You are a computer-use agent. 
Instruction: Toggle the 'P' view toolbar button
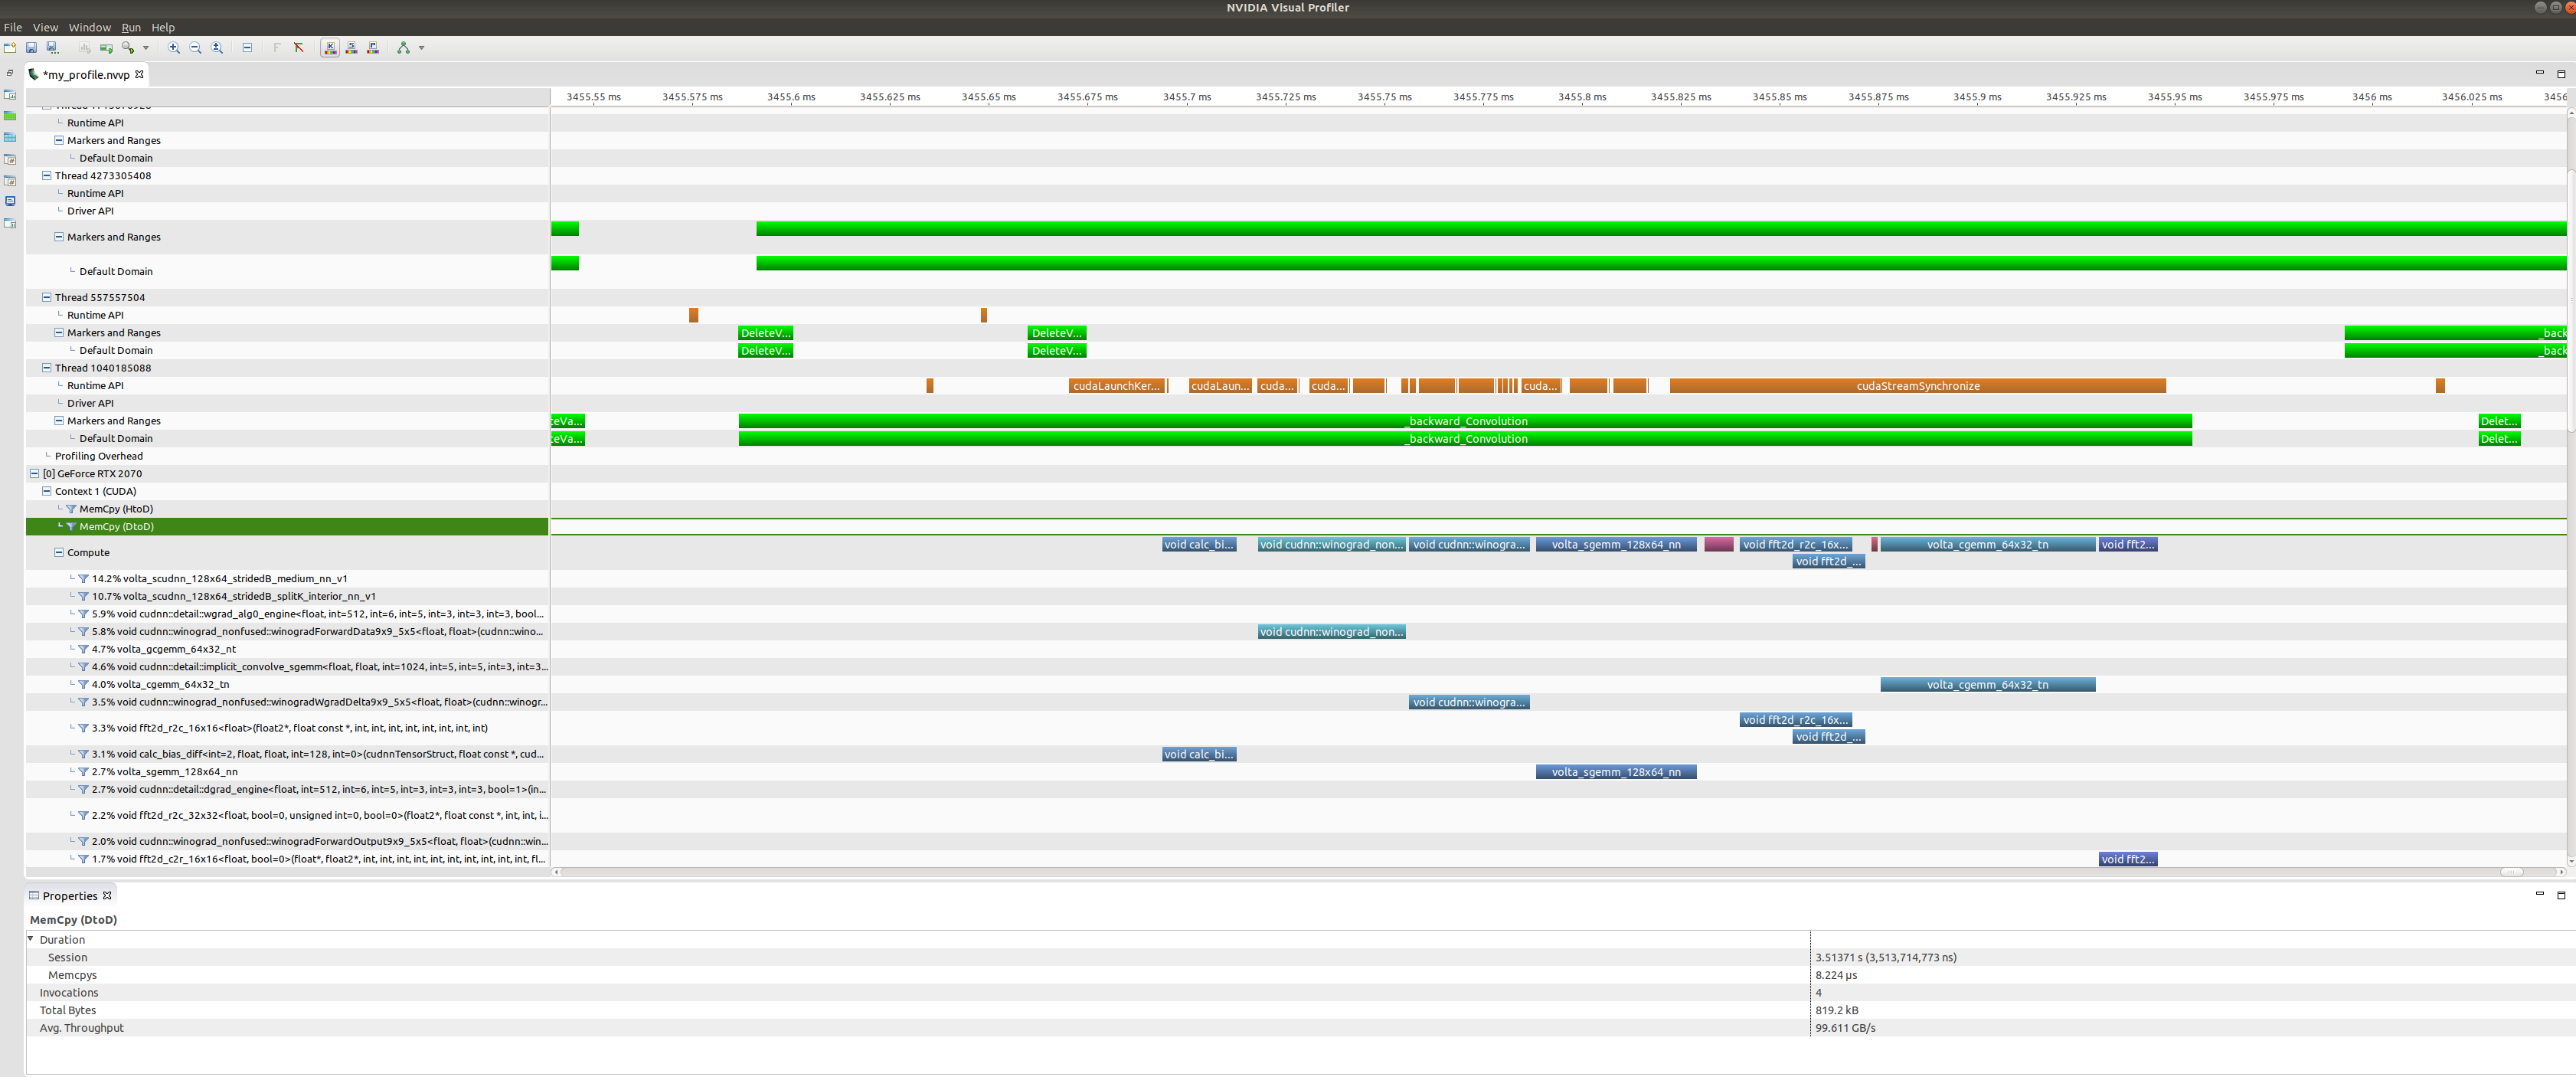[x=373, y=47]
